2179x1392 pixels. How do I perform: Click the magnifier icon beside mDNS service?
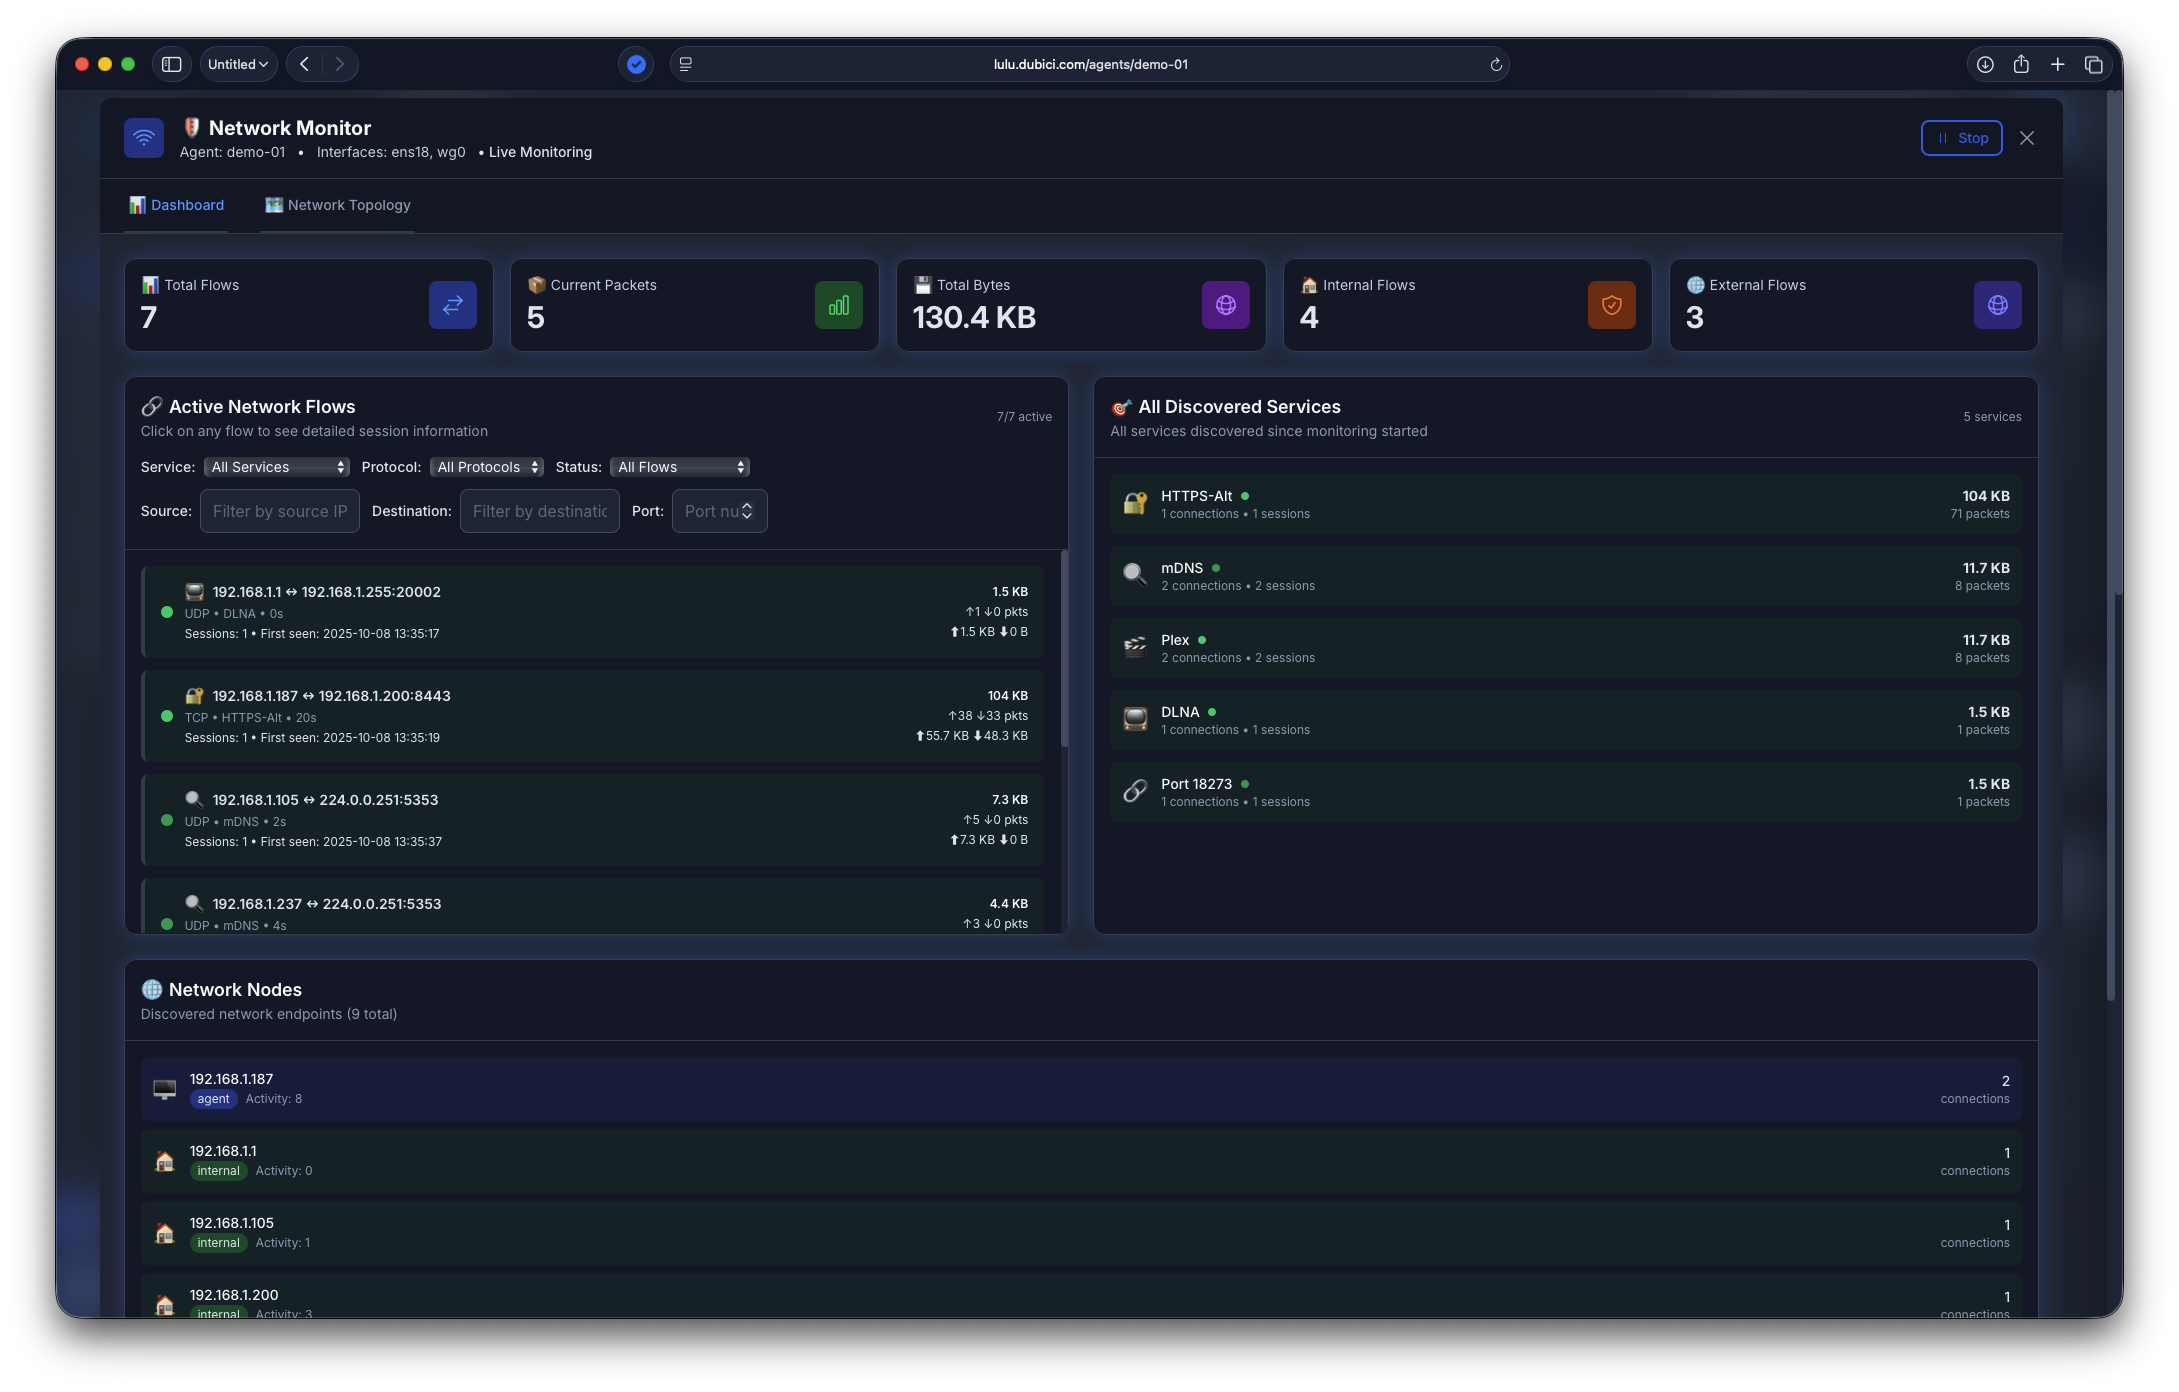click(x=1134, y=575)
